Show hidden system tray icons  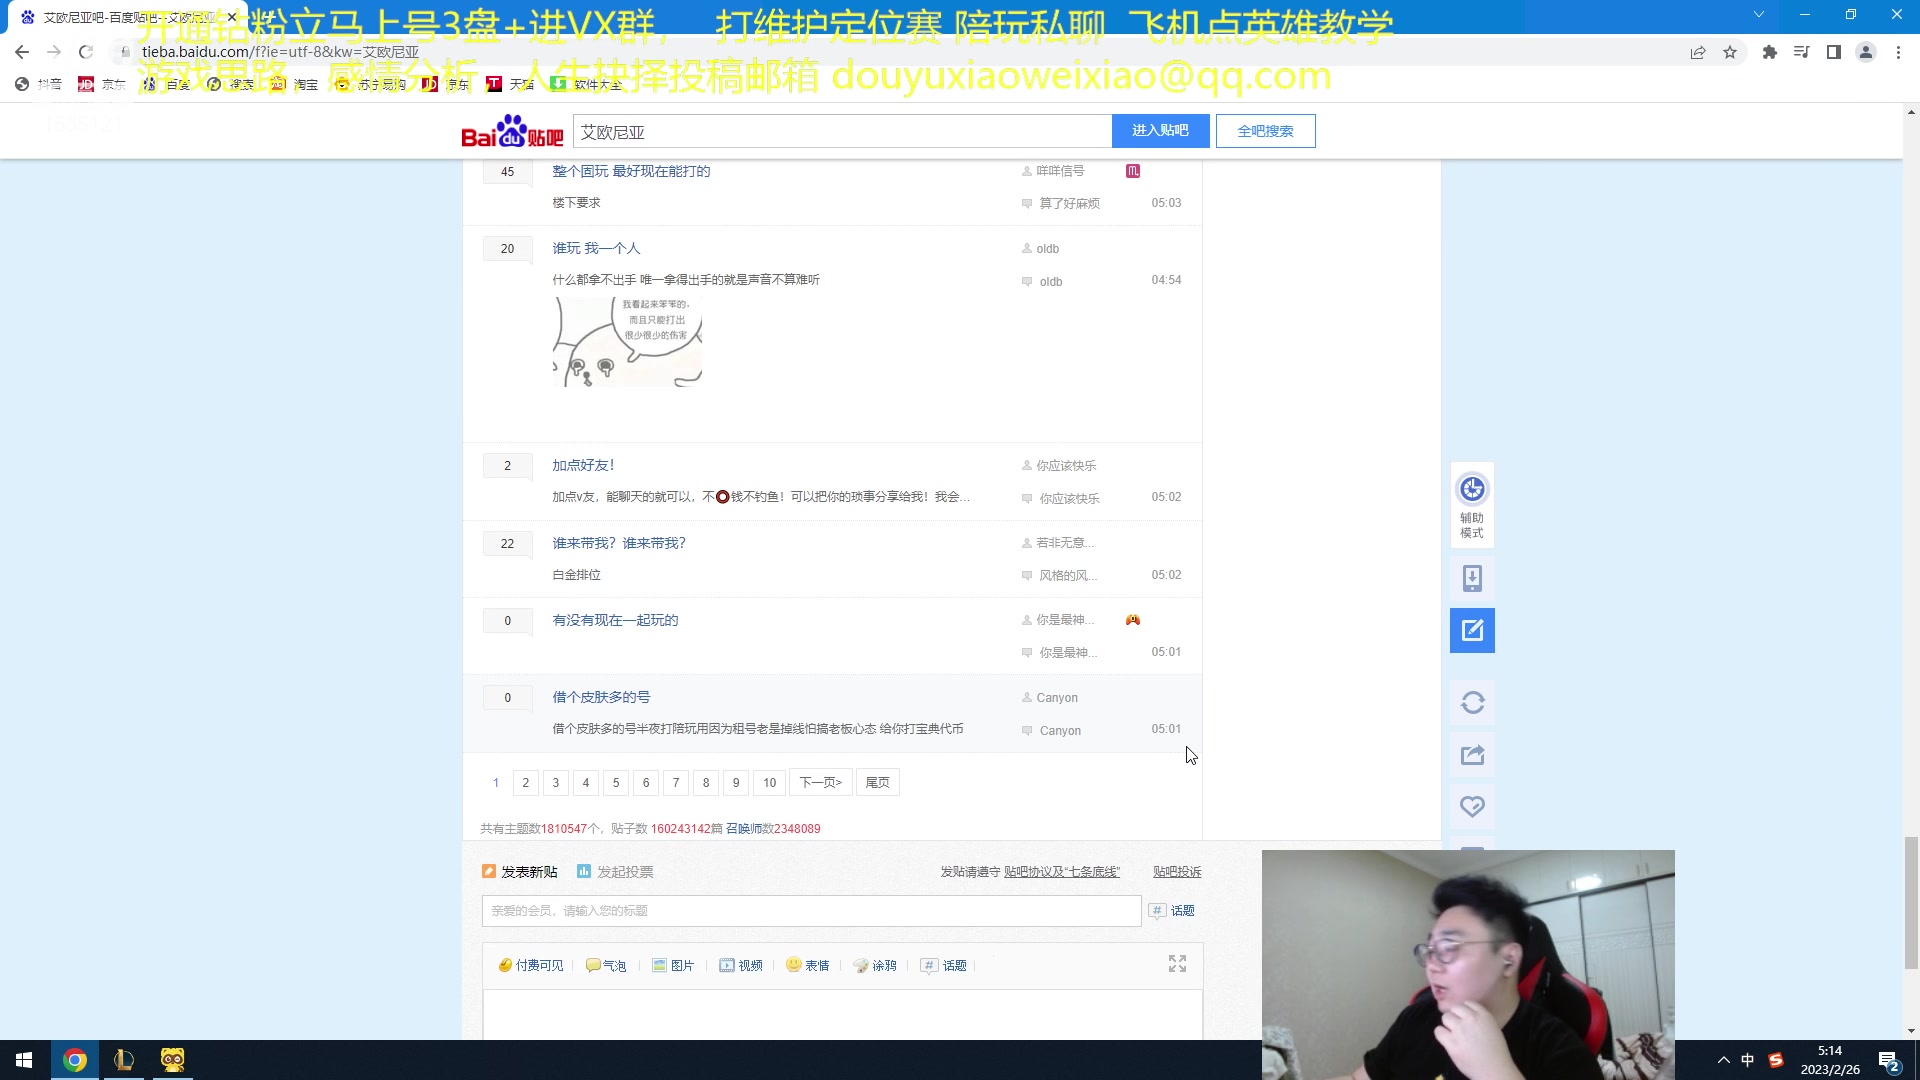tap(1723, 1060)
